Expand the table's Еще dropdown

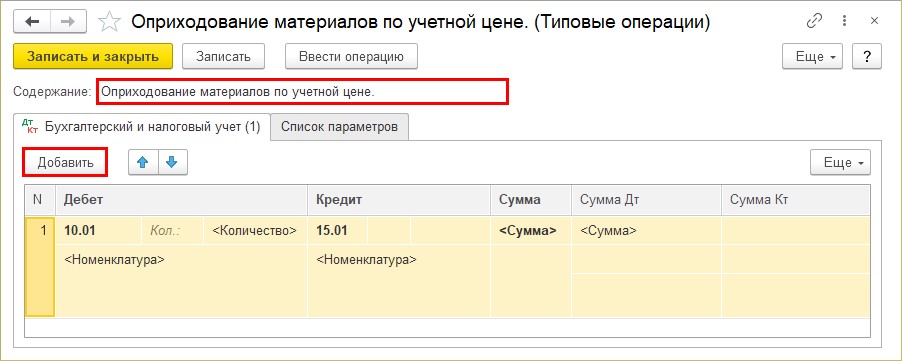[x=840, y=163]
